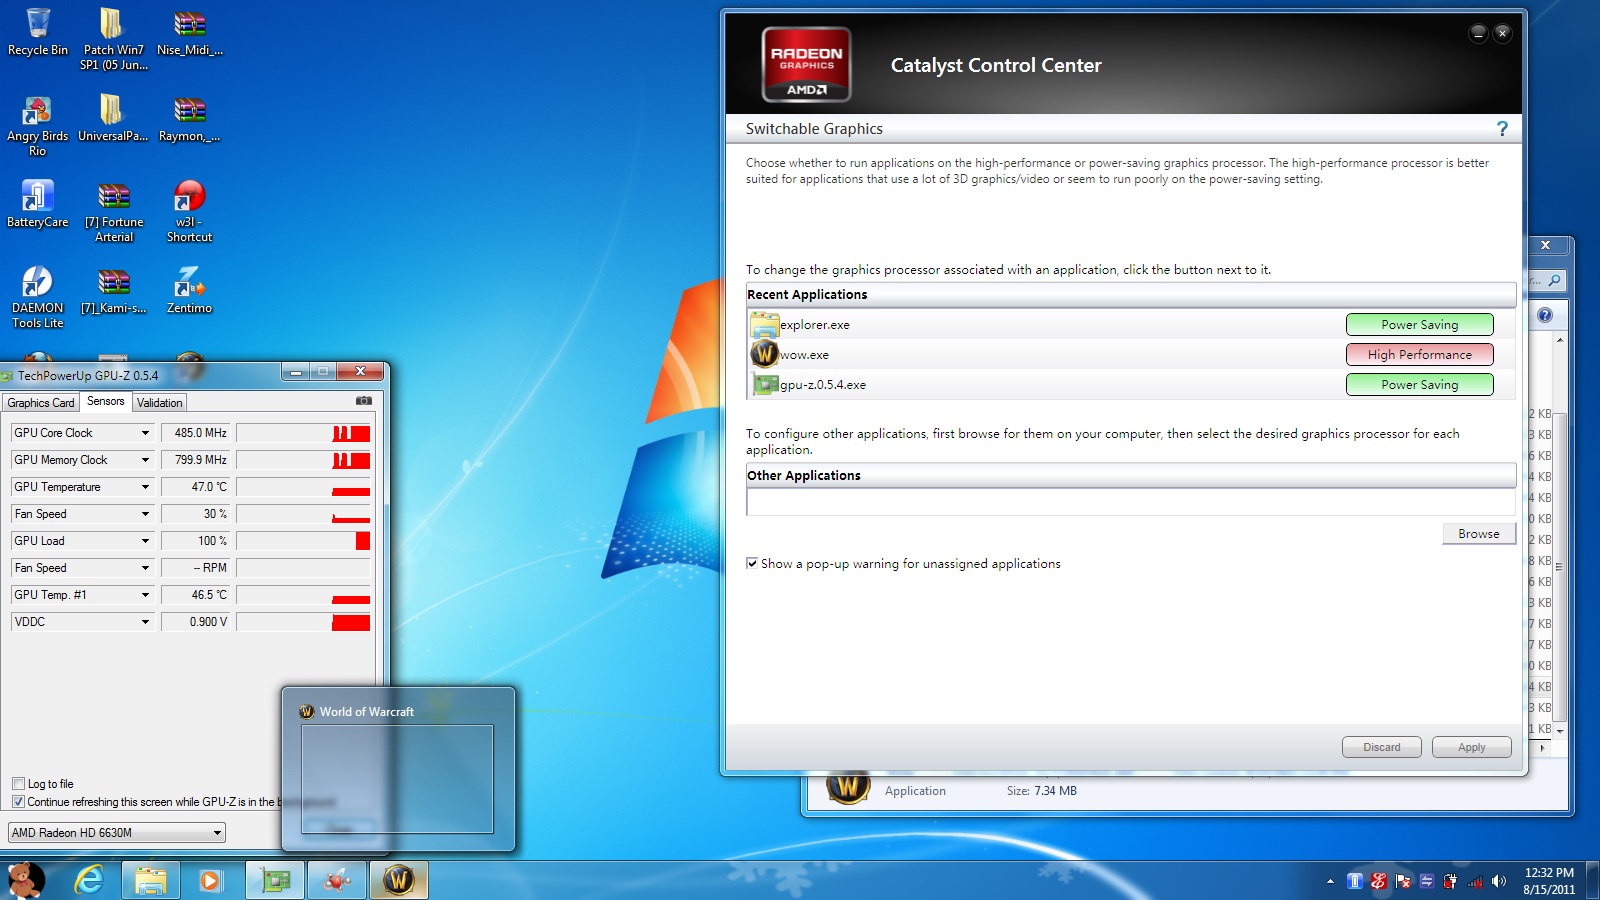Image resolution: width=1600 pixels, height=900 pixels.
Task: Open Windows Explorer from the taskbar
Action: click(x=150, y=880)
